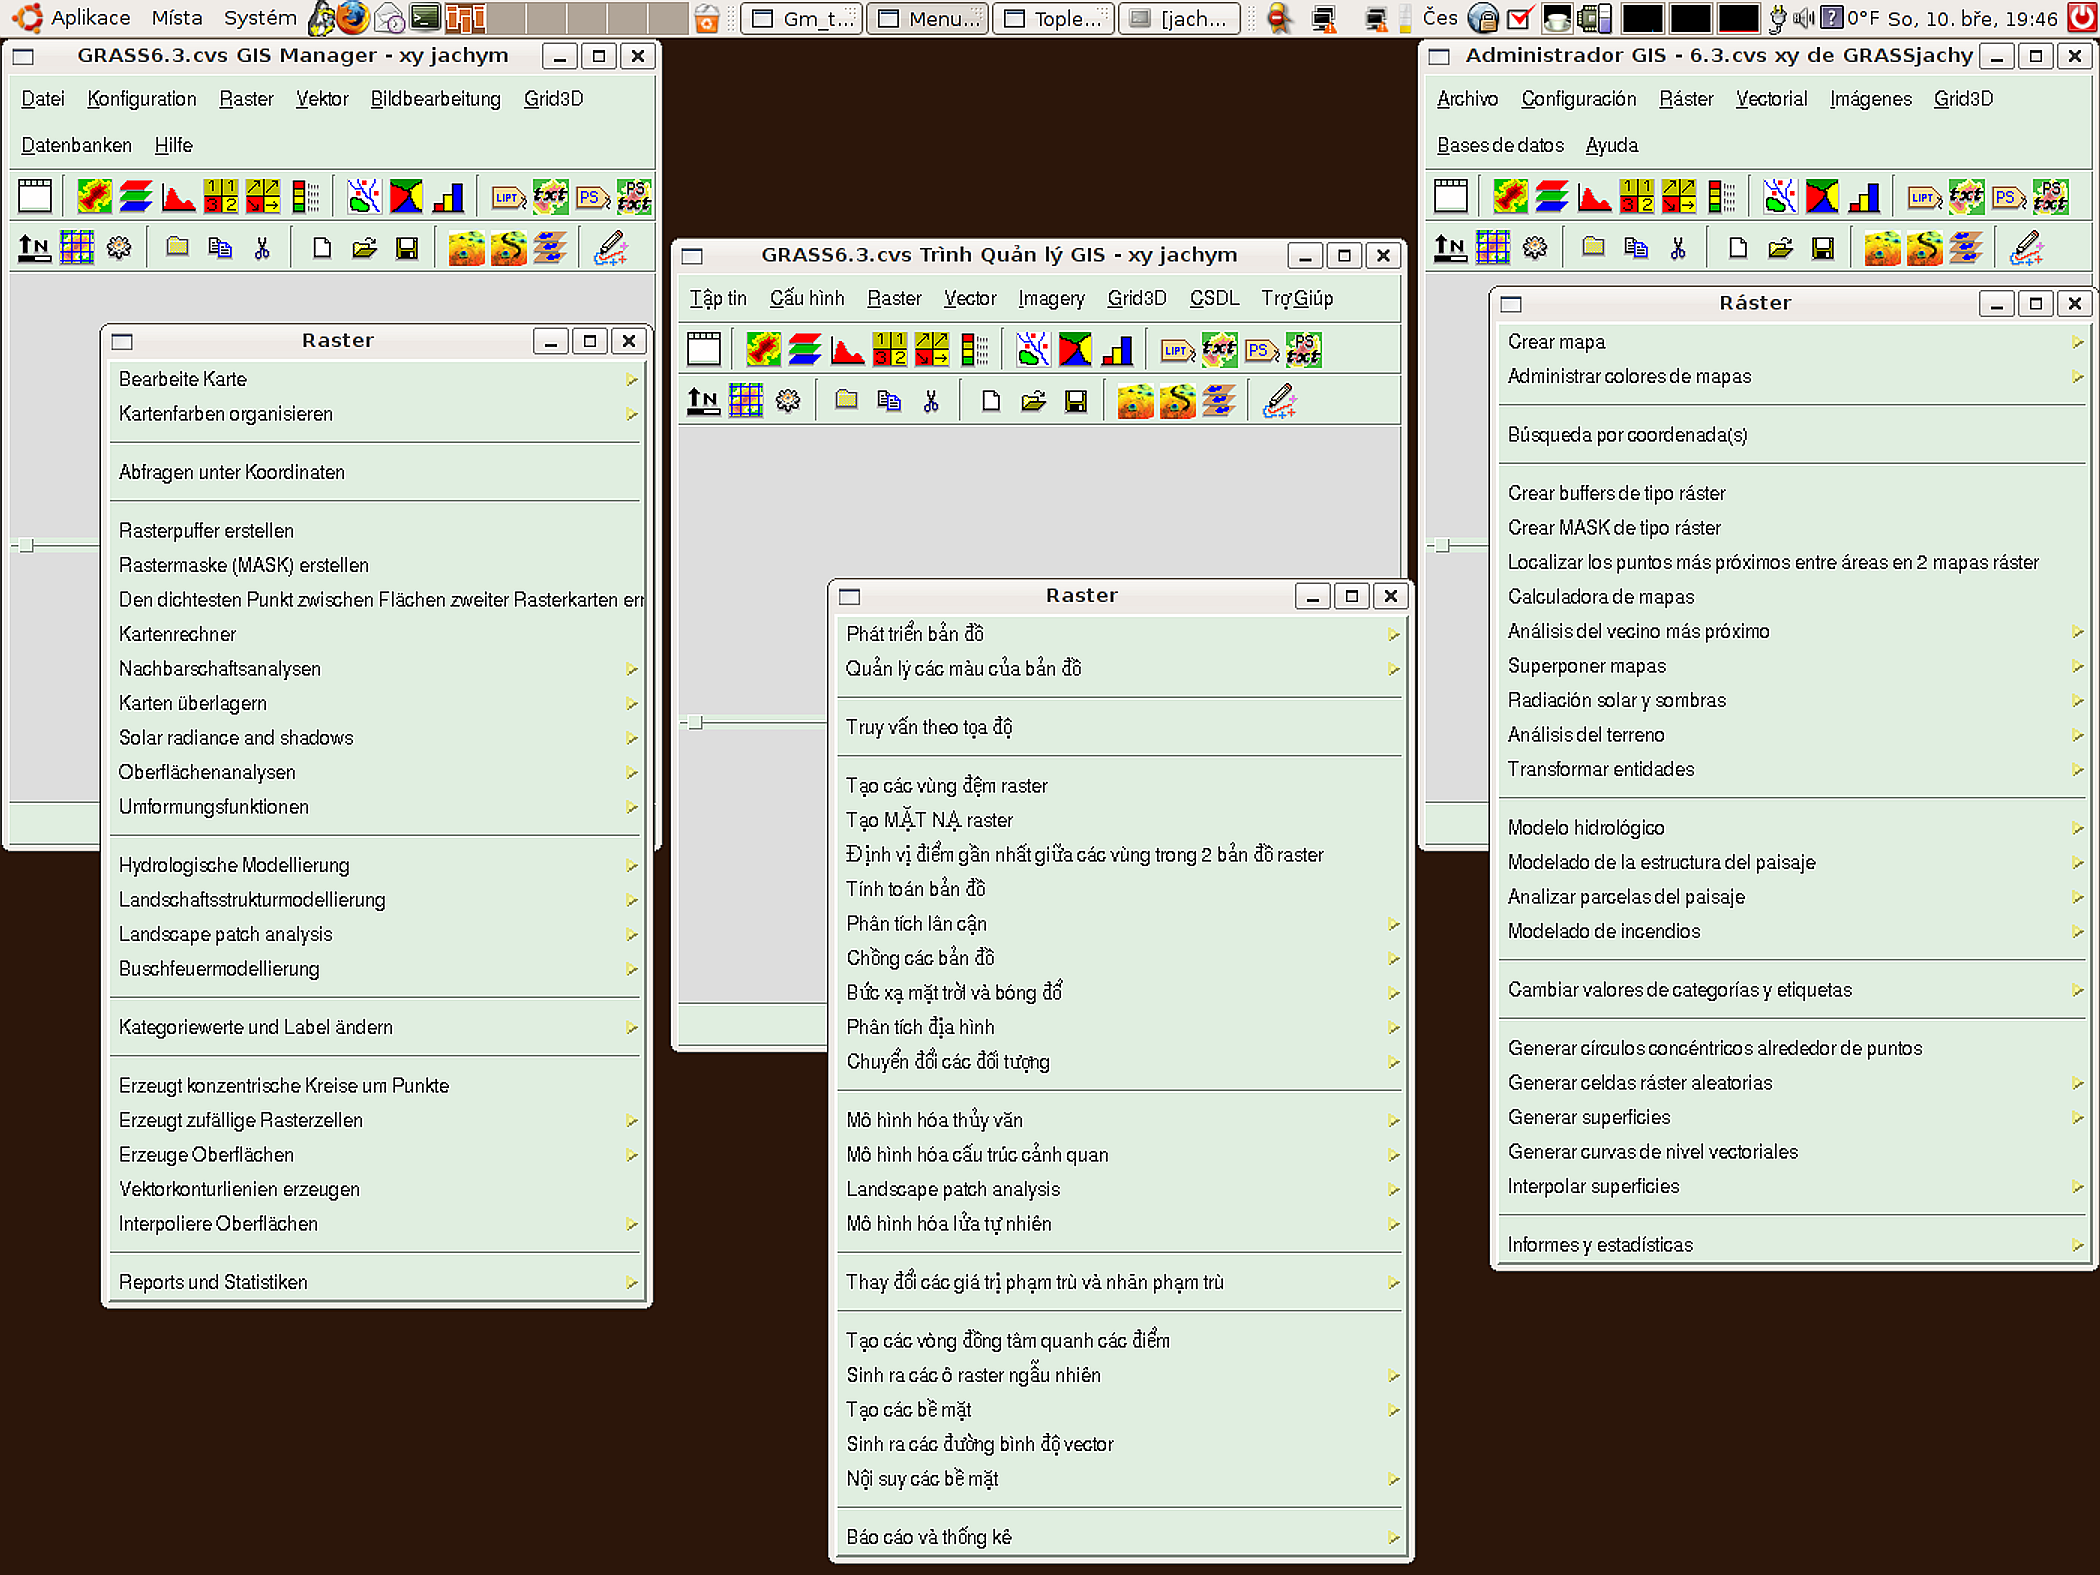Select 'Rasterpuffer erstellen' menu entry

[x=376, y=531]
